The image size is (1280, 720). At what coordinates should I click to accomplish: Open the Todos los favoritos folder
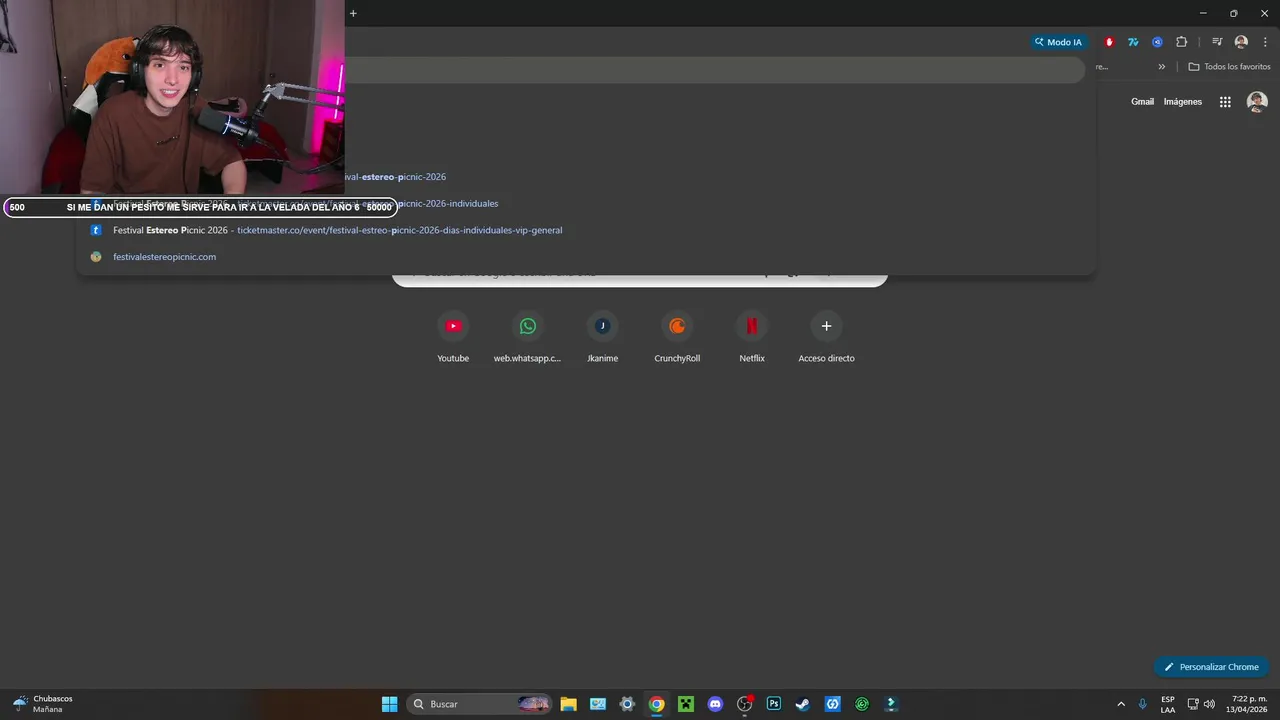click(x=1229, y=67)
